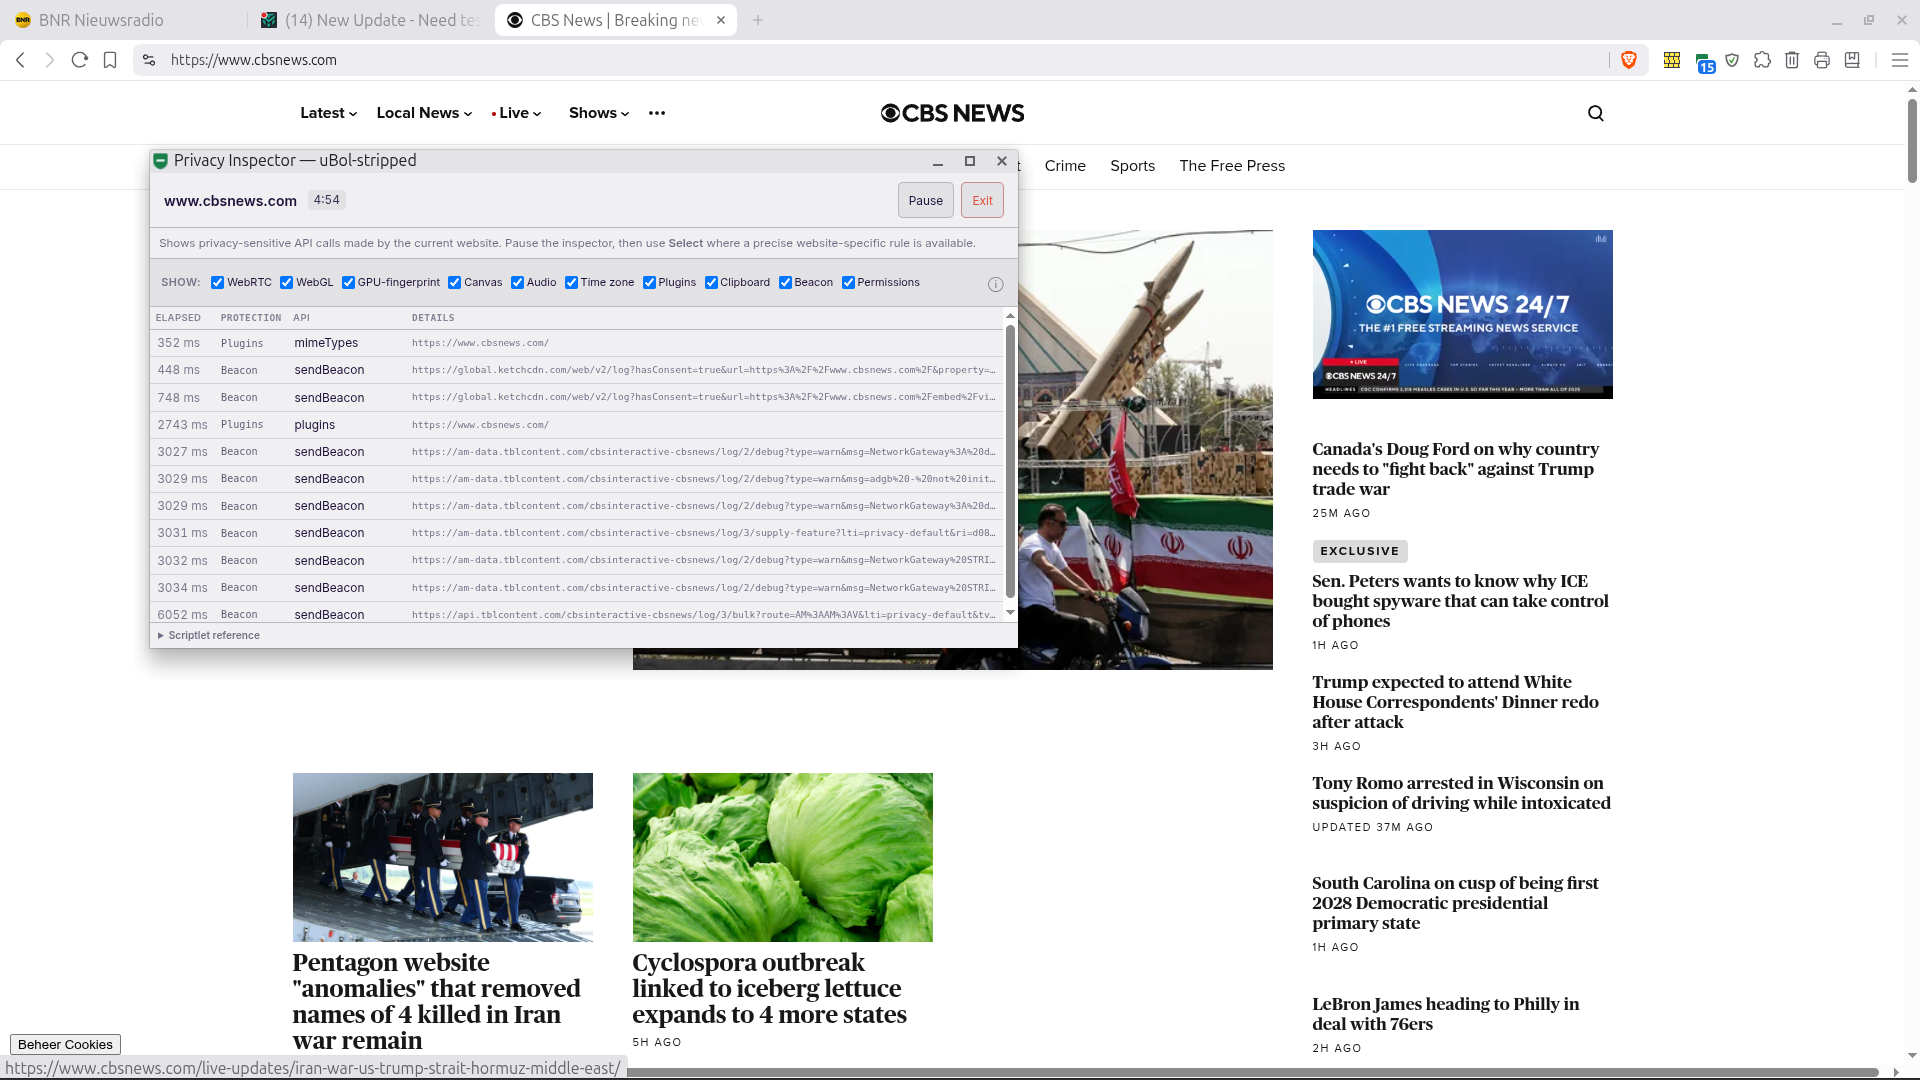Toggle the Permissions checkbox

848,282
